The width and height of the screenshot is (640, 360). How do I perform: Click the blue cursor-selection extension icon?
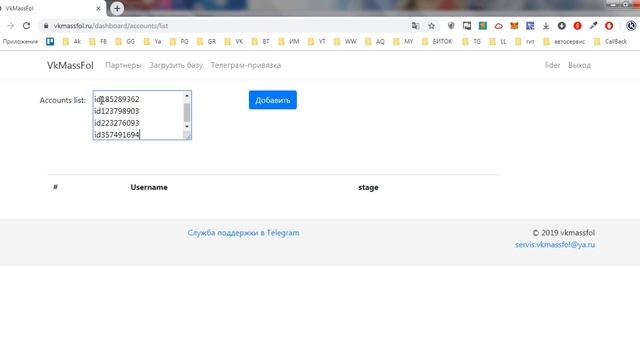click(x=530, y=26)
